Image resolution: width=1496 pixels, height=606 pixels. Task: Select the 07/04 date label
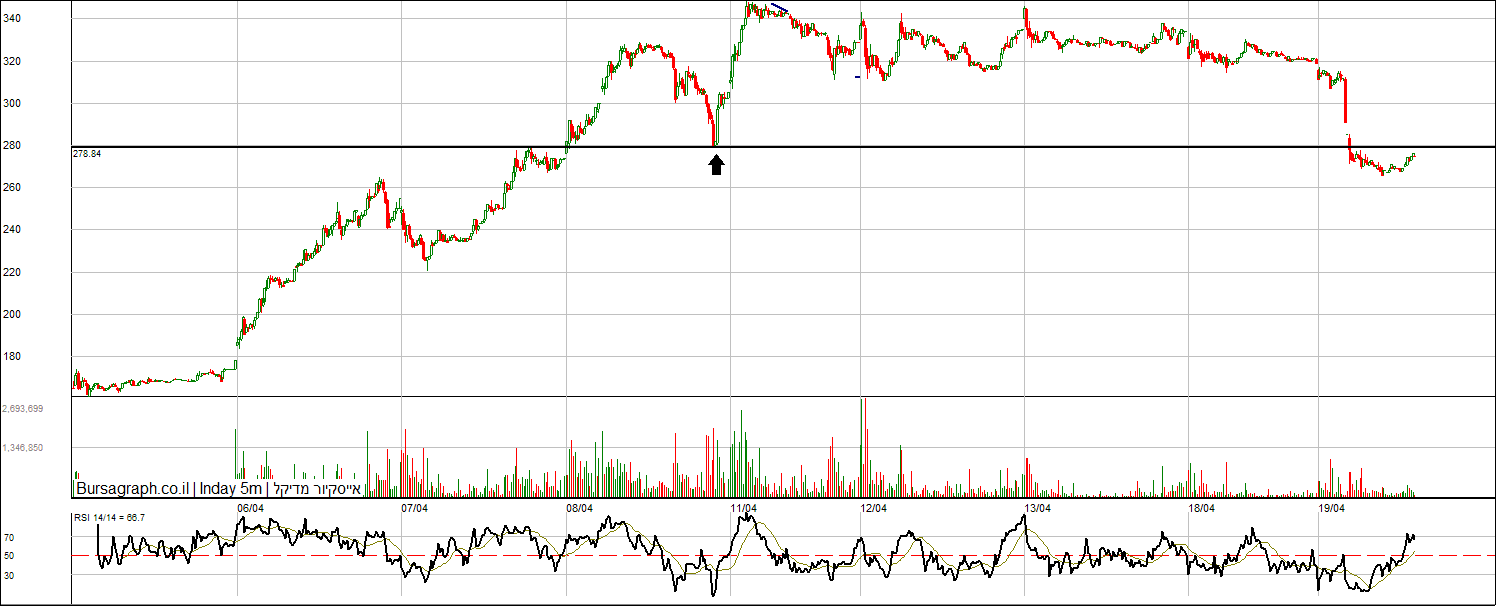pyautogui.click(x=415, y=508)
